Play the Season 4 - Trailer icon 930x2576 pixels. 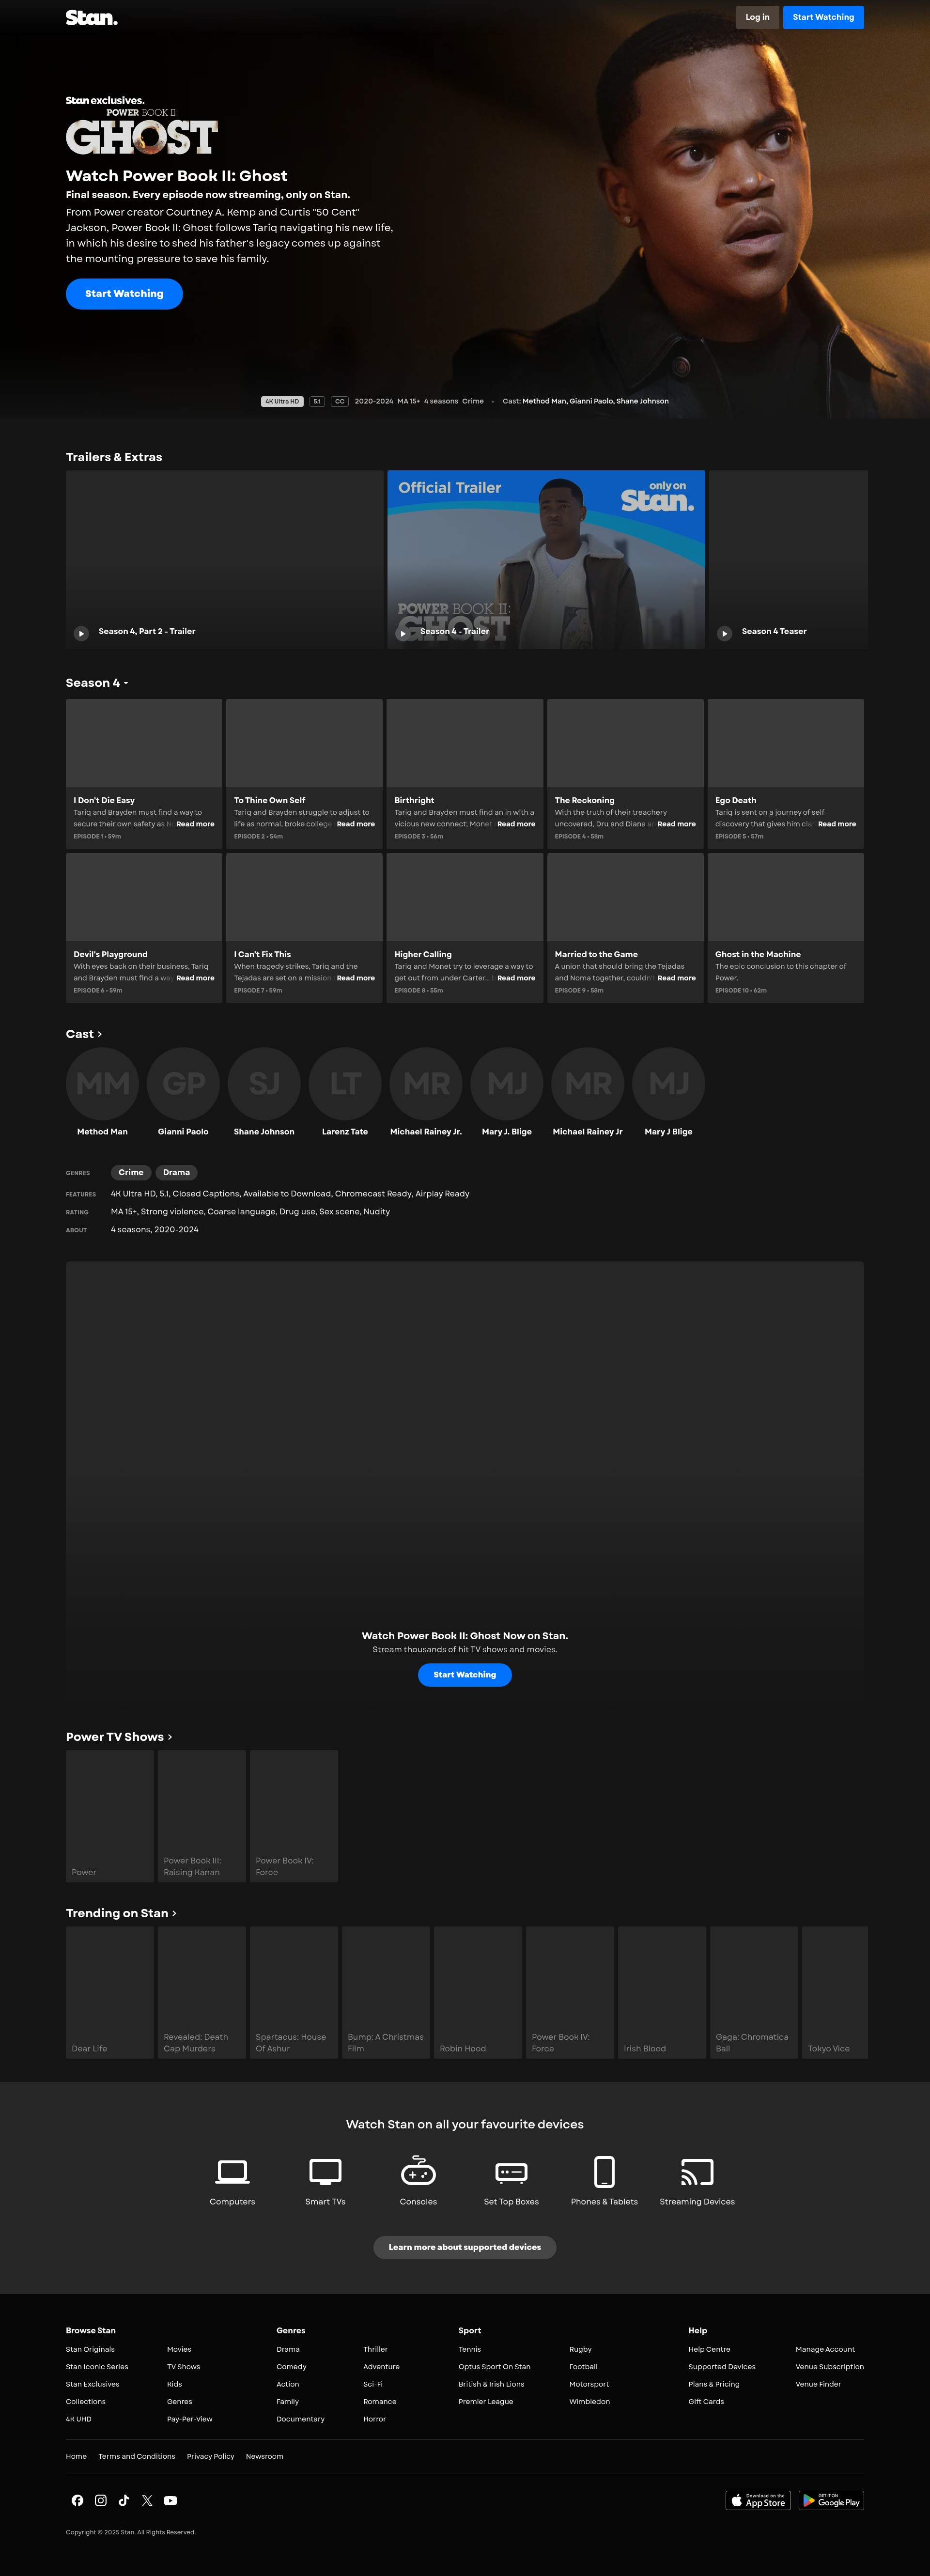[x=403, y=633]
